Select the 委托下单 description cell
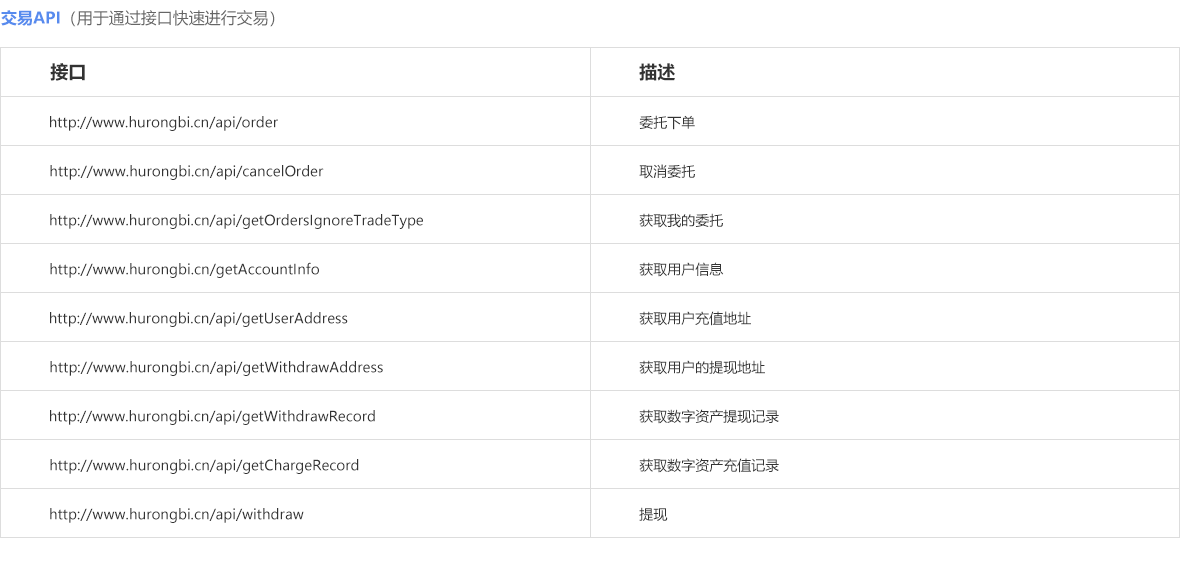 click(x=667, y=122)
